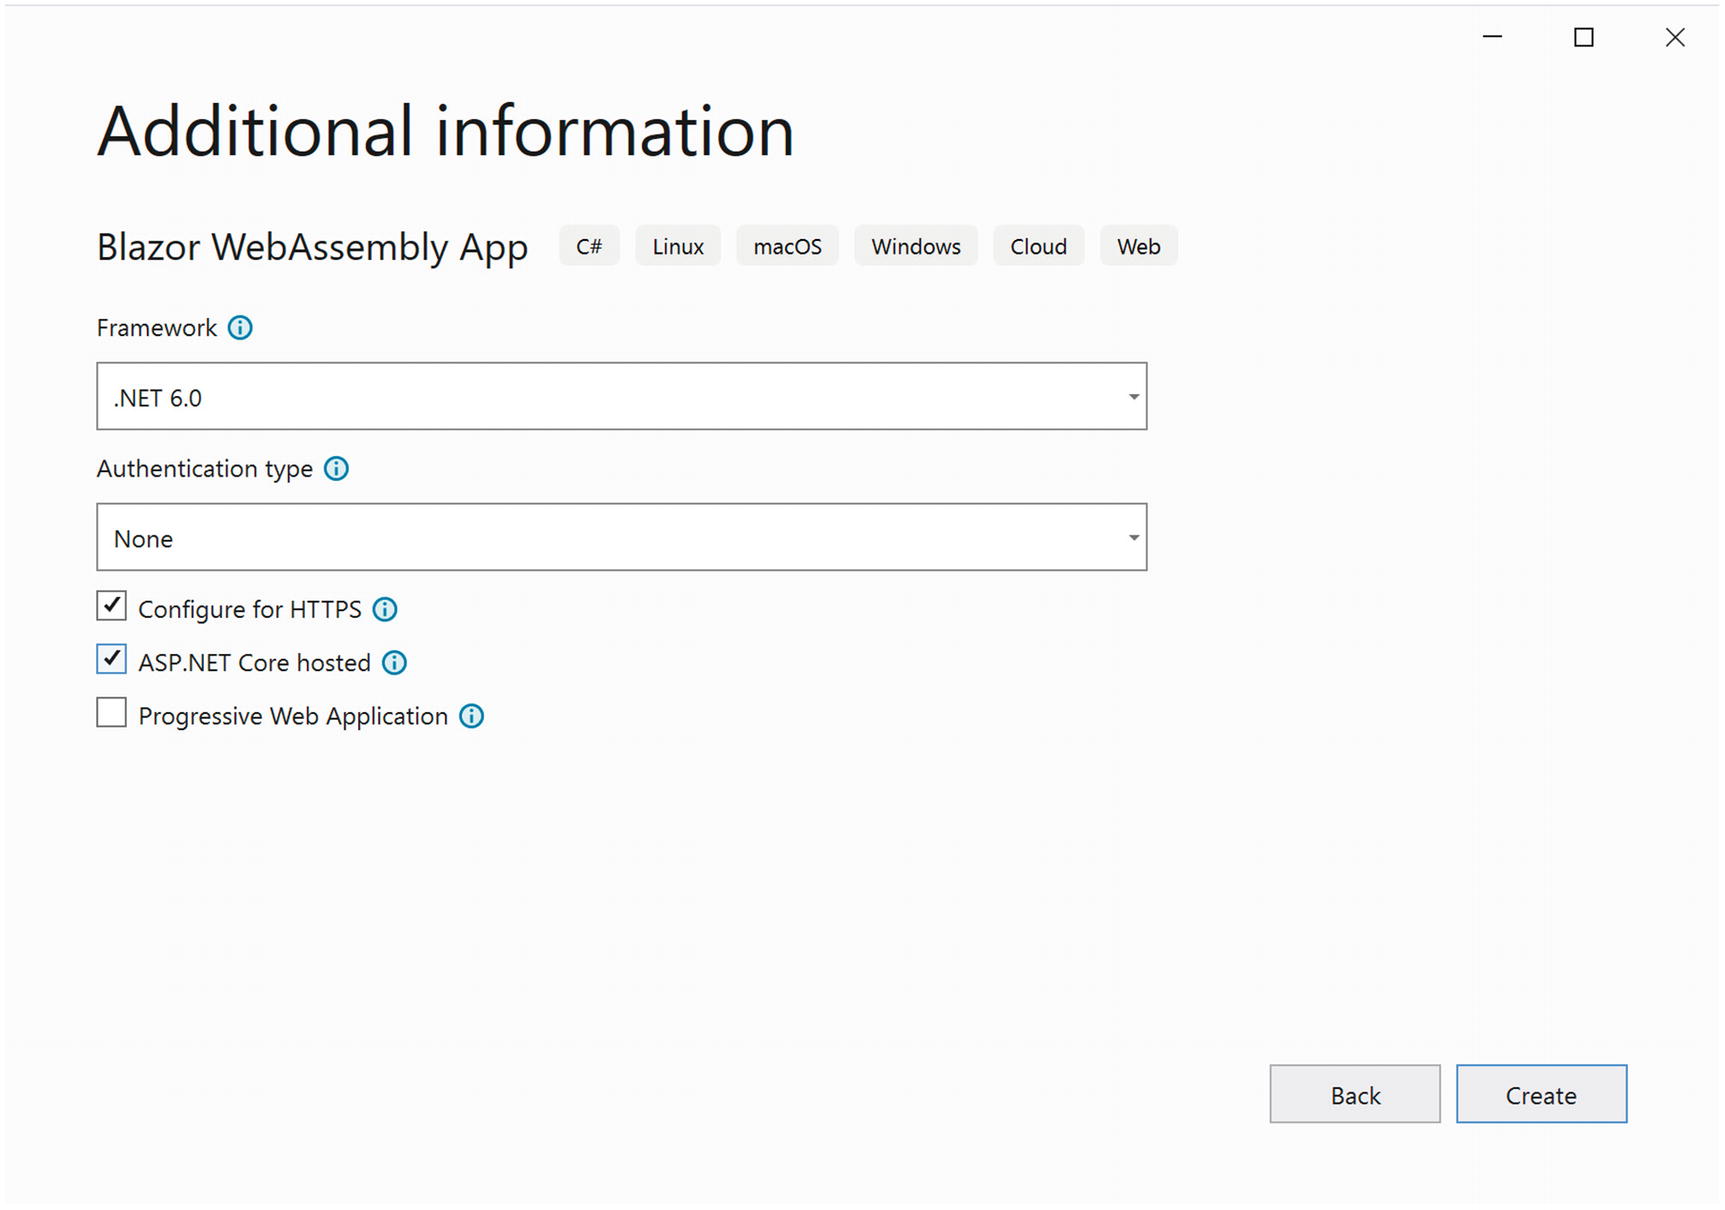
Task: Go back with the Back button
Action: 1354,1095
